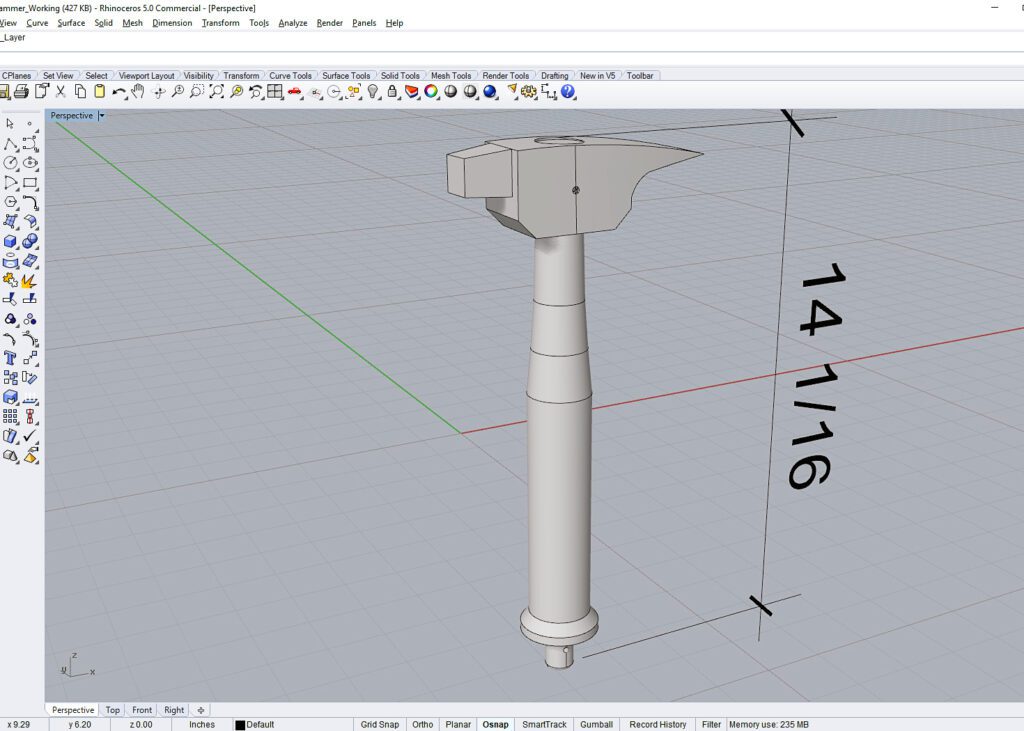Select the Zoom Window tool

point(197,92)
